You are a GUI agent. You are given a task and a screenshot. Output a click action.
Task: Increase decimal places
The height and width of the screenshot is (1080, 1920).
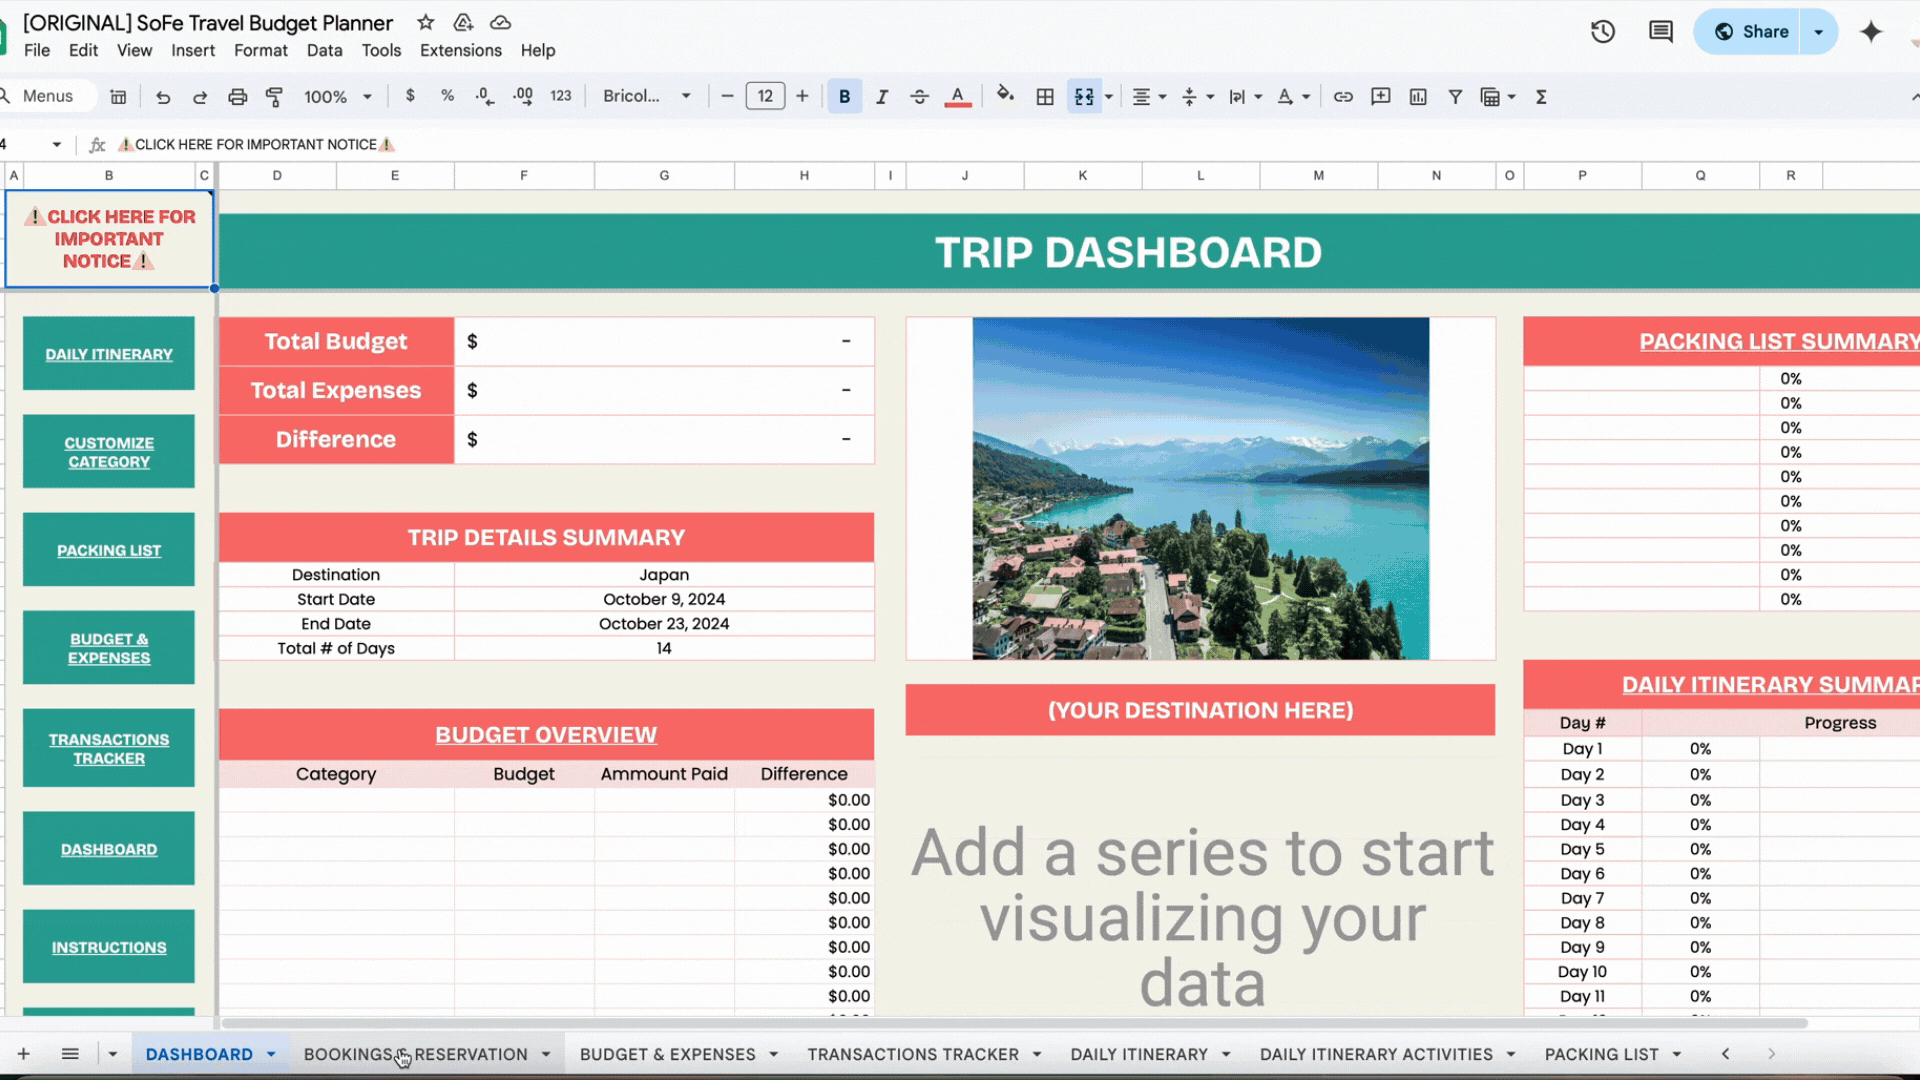point(523,96)
